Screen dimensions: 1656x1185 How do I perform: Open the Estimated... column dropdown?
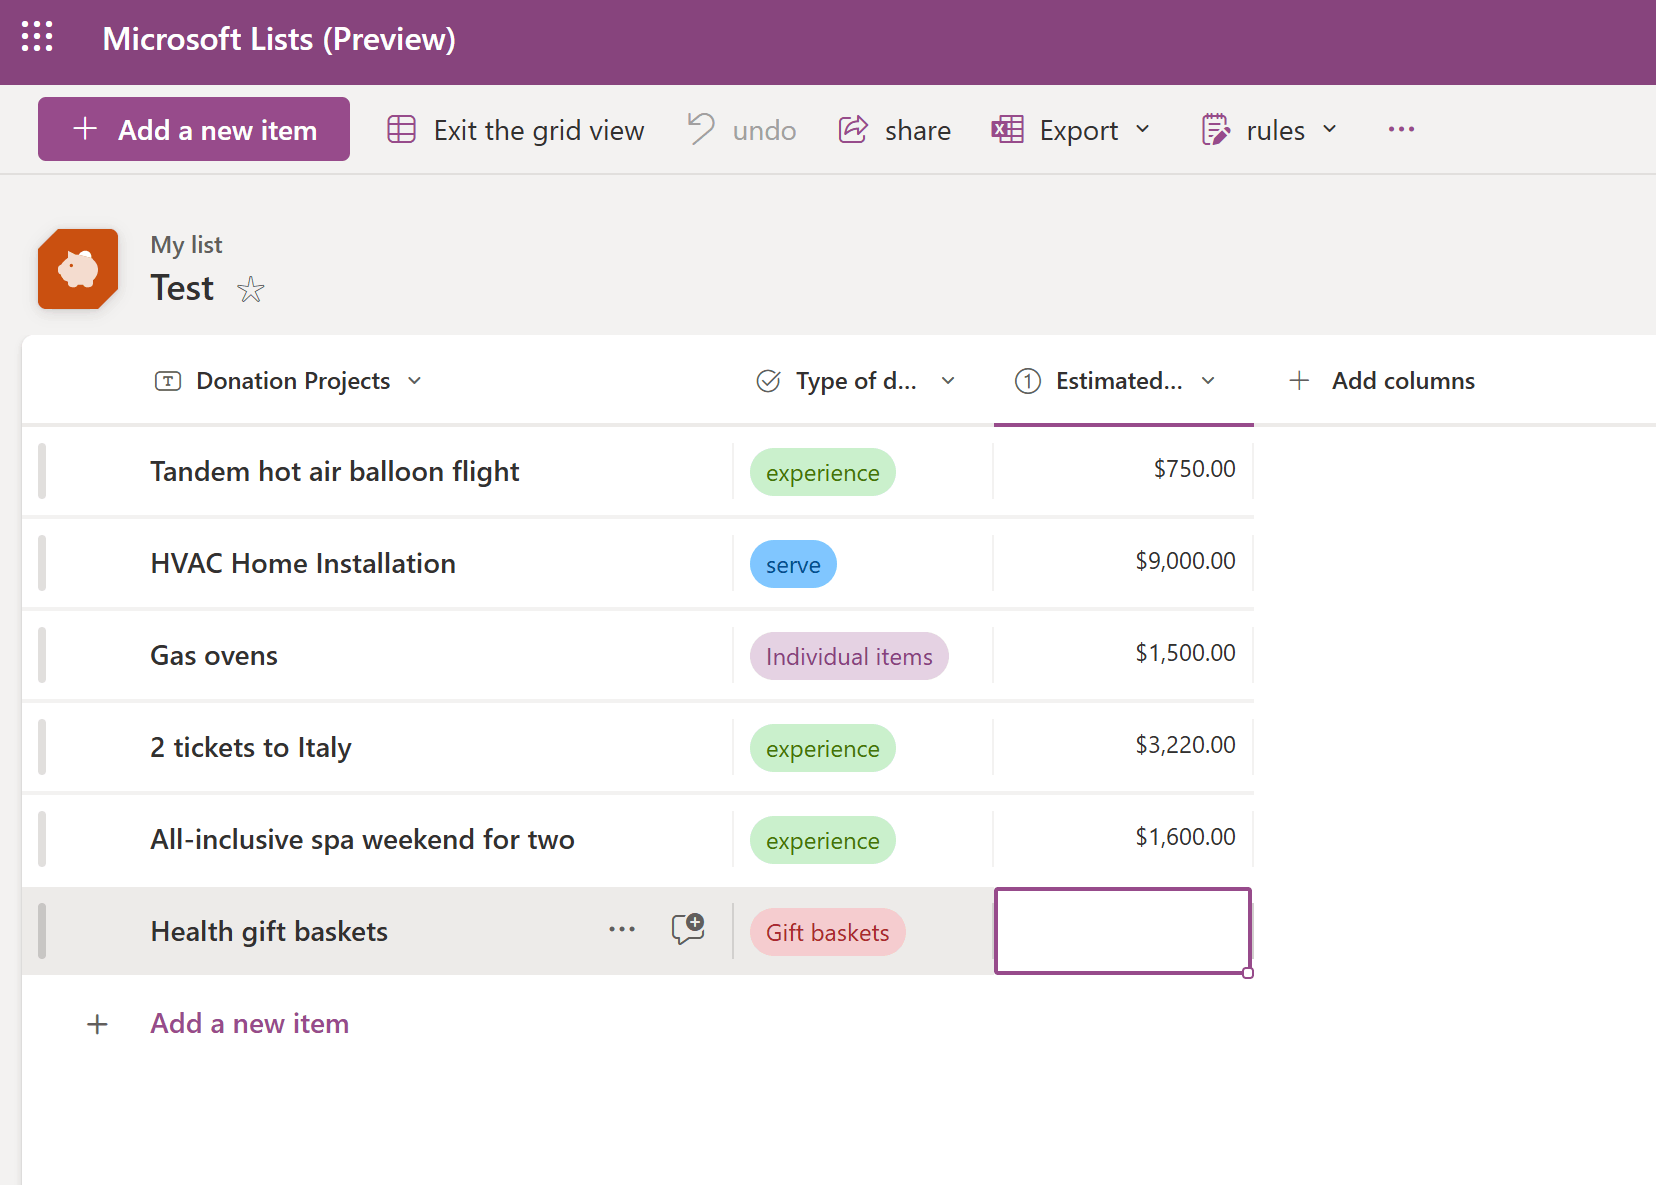pyautogui.click(x=1208, y=381)
